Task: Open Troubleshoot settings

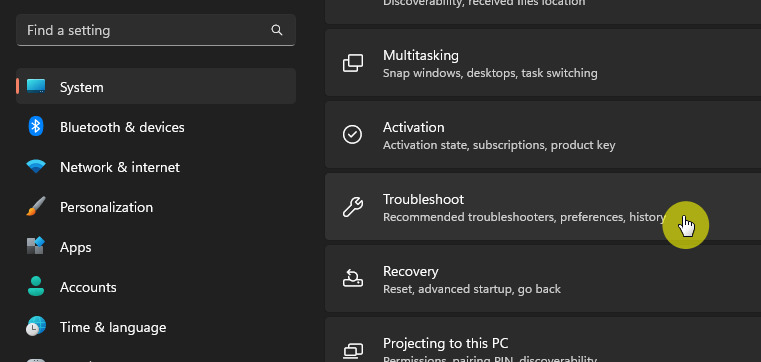Action: (543, 206)
